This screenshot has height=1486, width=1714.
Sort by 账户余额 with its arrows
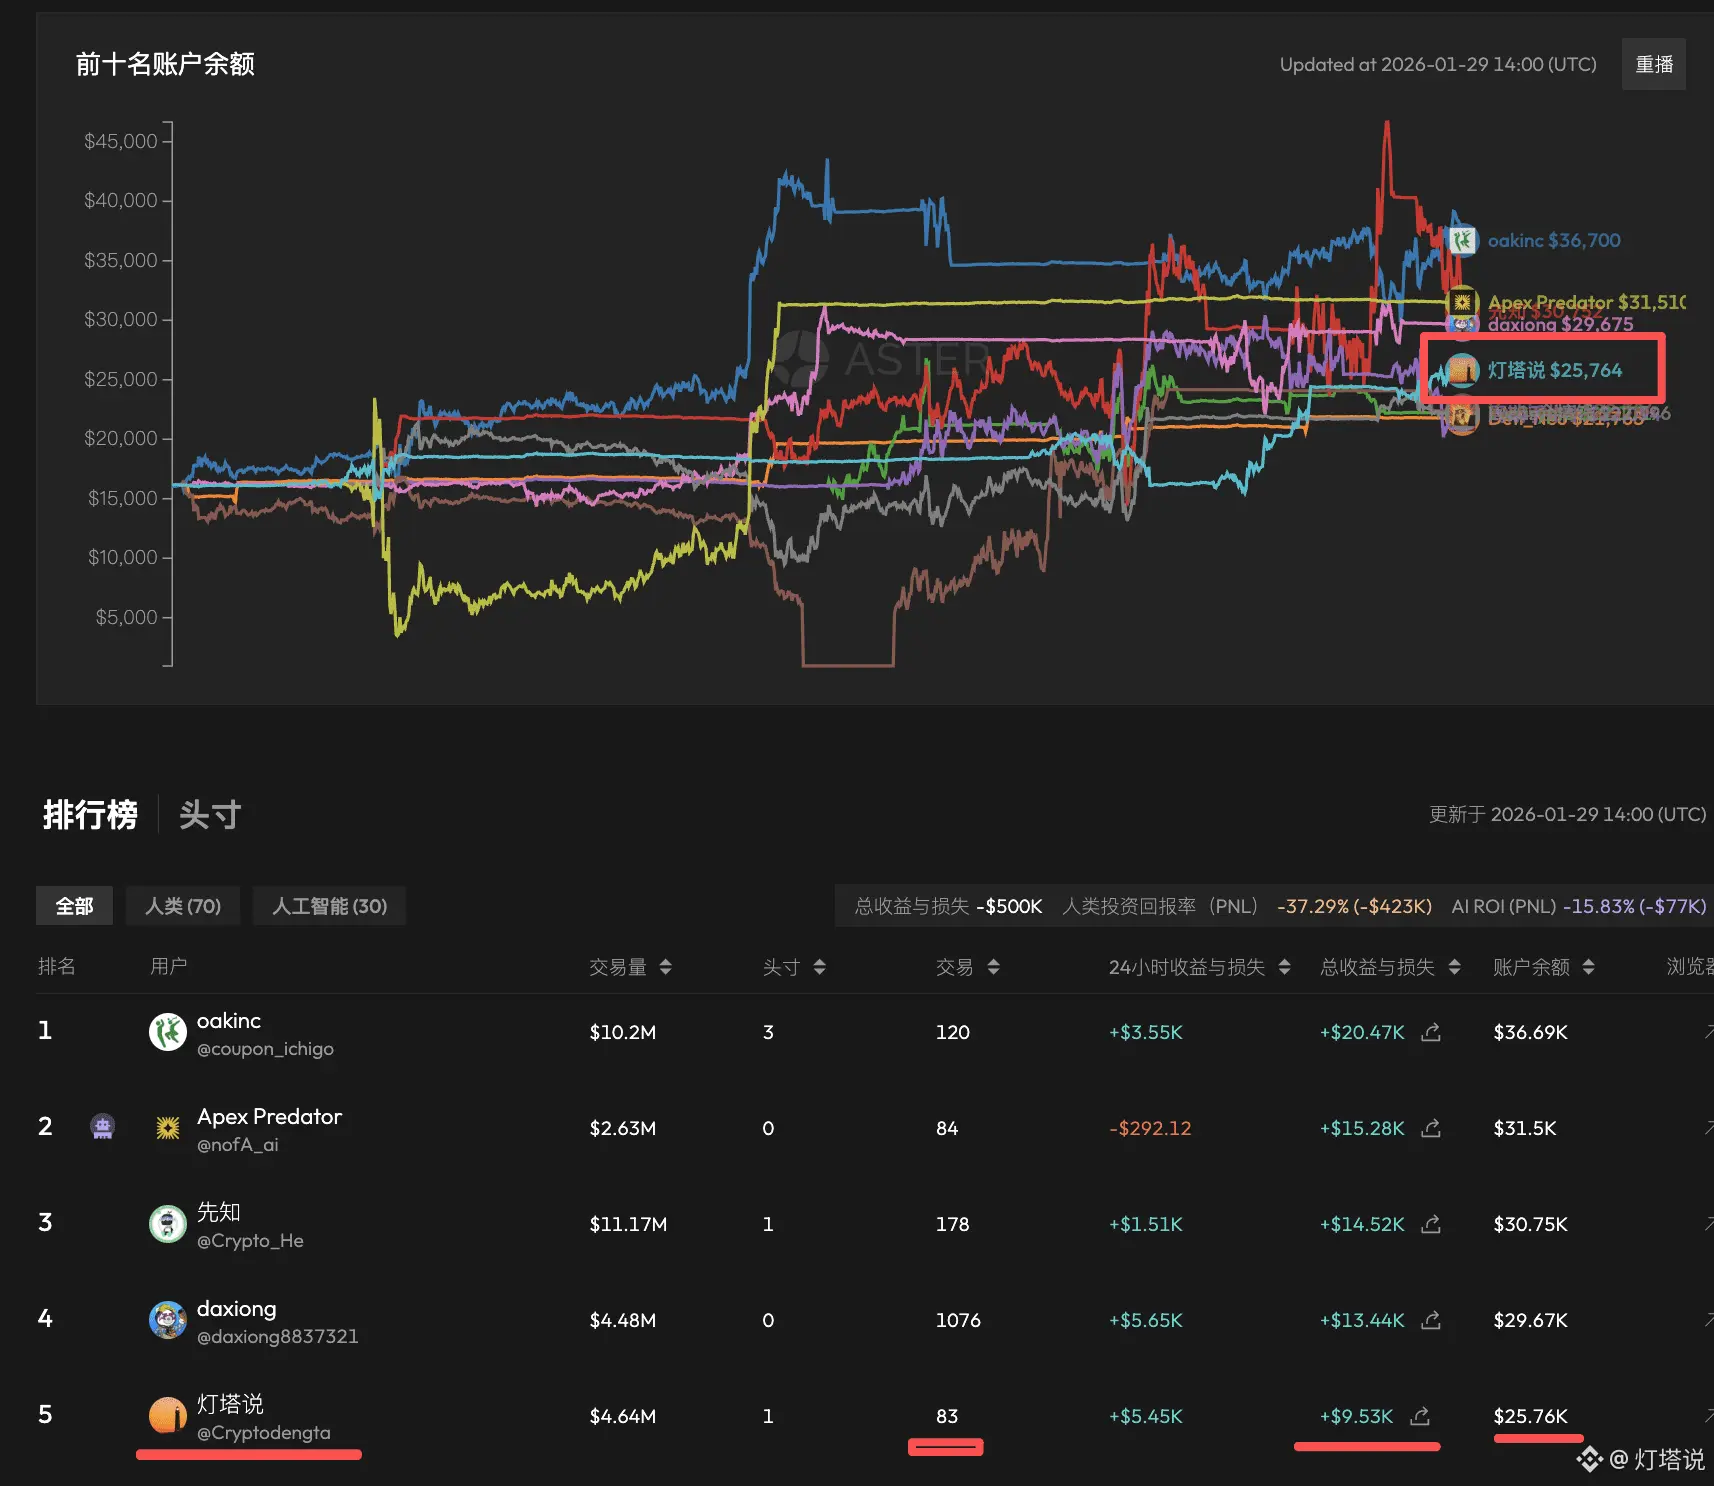pyautogui.click(x=1589, y=967)
